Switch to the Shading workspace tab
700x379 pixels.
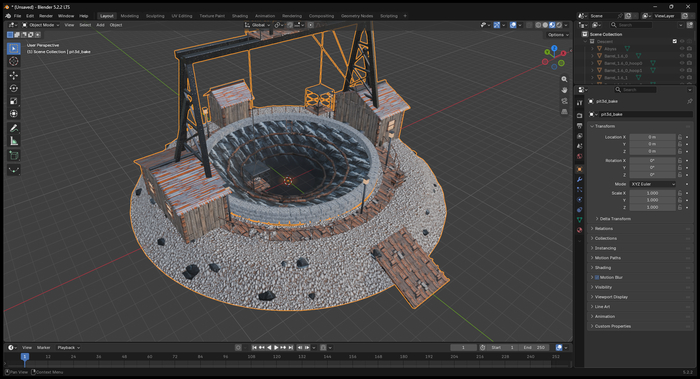pyautogui.click(x=240, y=16)
